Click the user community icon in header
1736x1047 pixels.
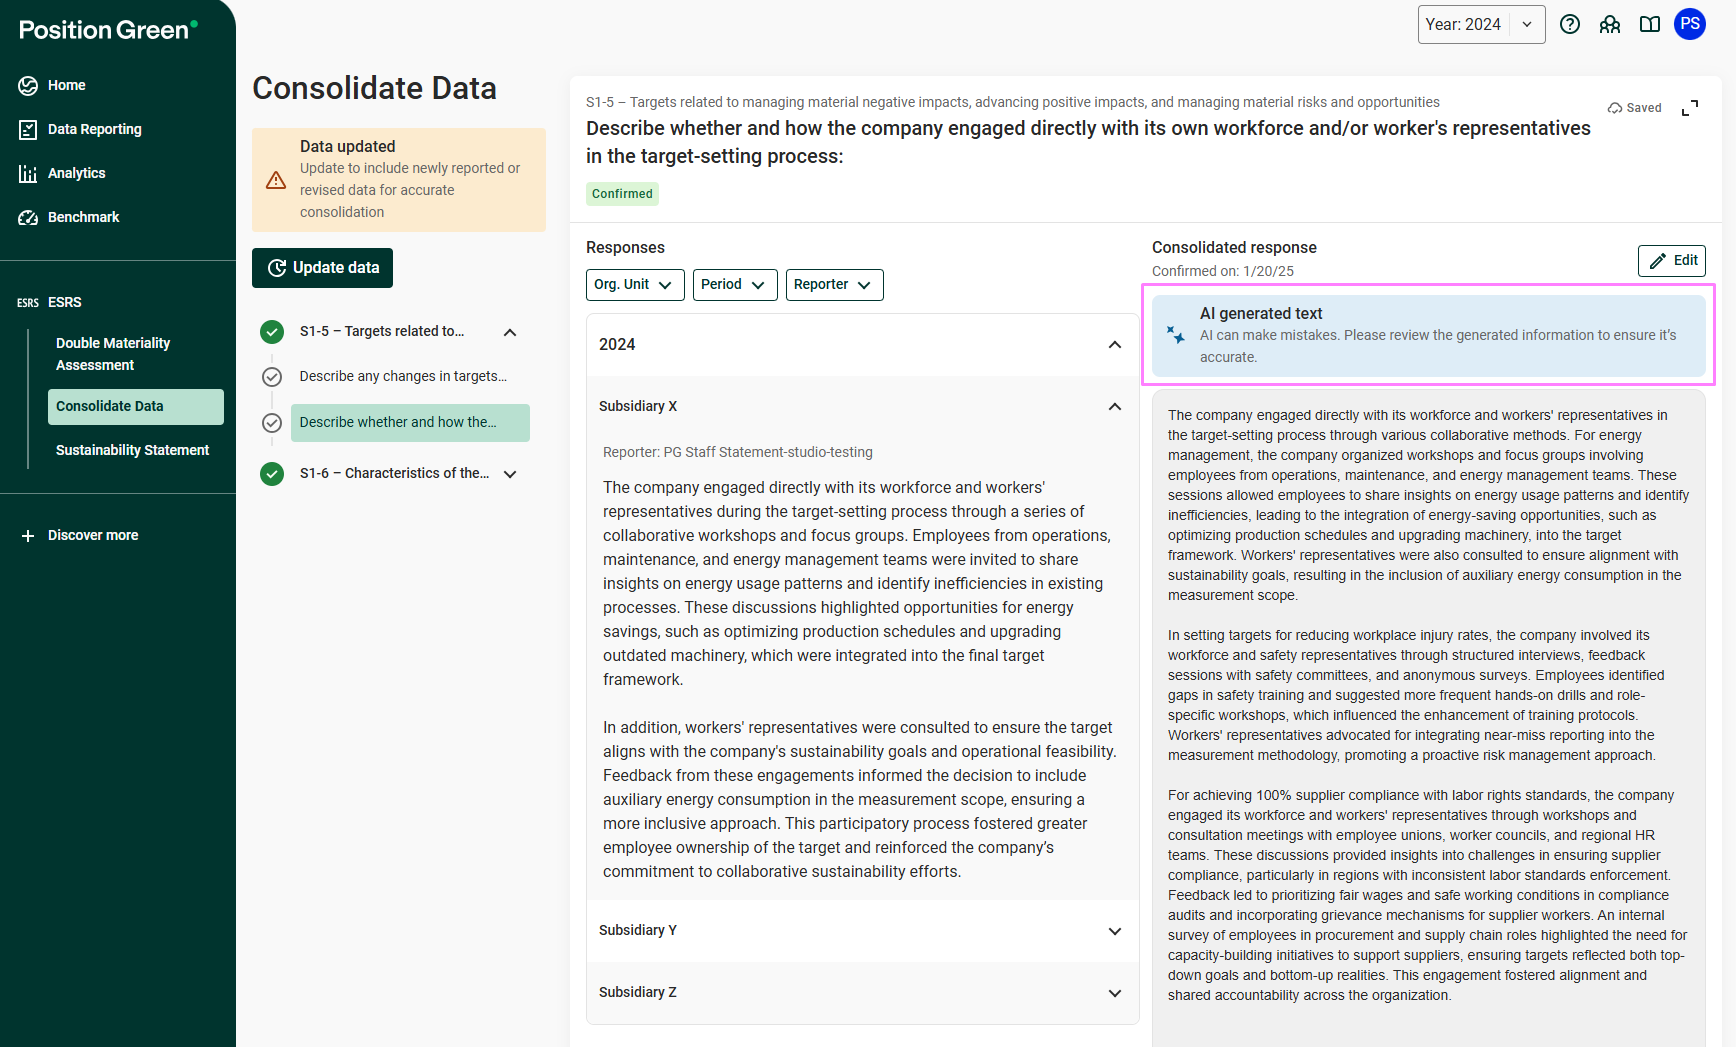click(x=1610, y=25)
